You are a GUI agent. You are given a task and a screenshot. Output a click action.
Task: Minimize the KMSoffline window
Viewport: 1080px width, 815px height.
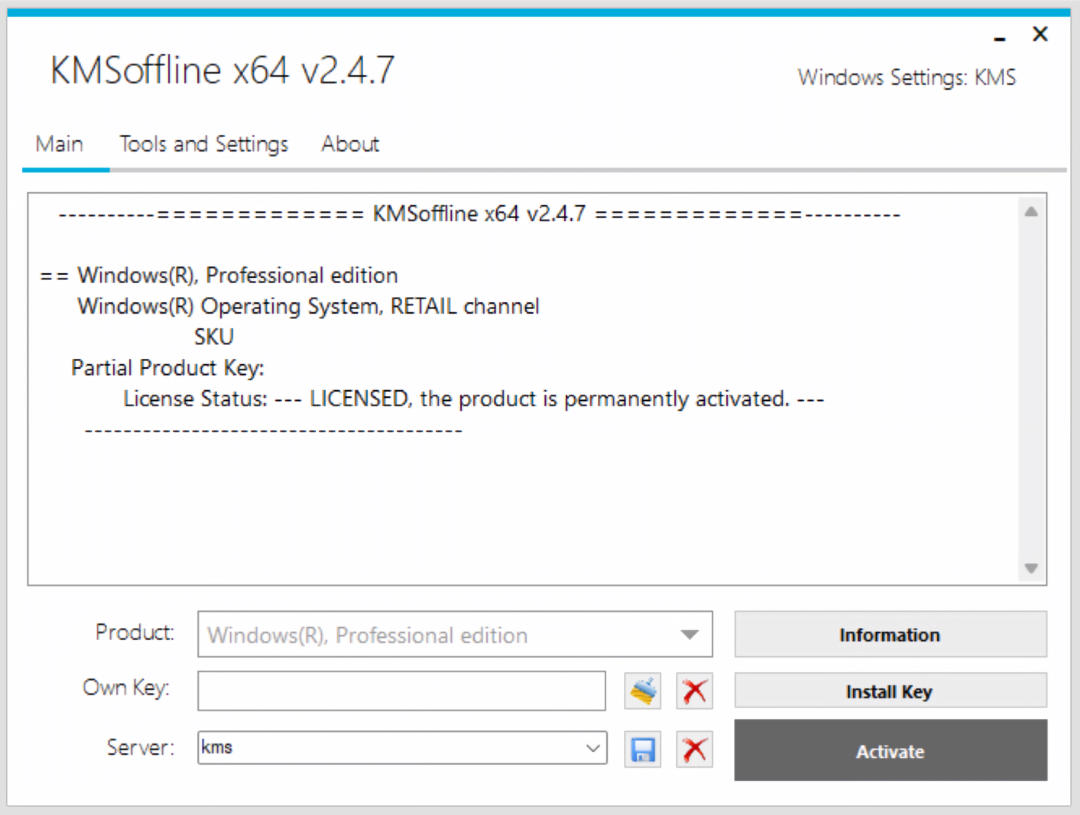[x=999, y=38]
